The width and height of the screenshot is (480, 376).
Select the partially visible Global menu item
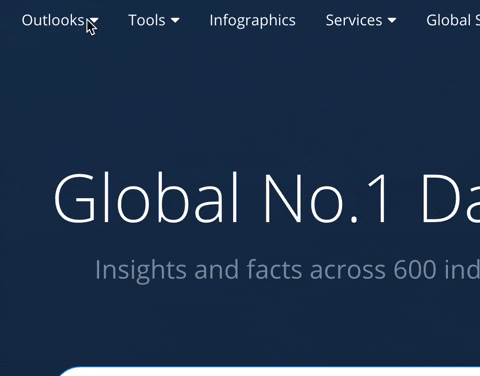(x=453, y=20)
